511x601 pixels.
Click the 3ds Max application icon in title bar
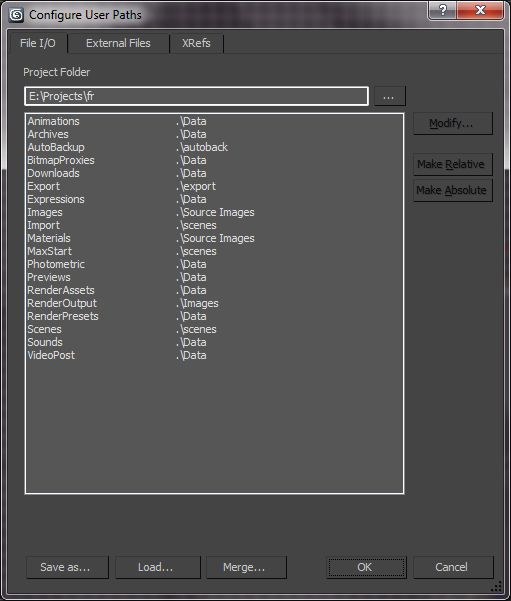coord(16,15)
